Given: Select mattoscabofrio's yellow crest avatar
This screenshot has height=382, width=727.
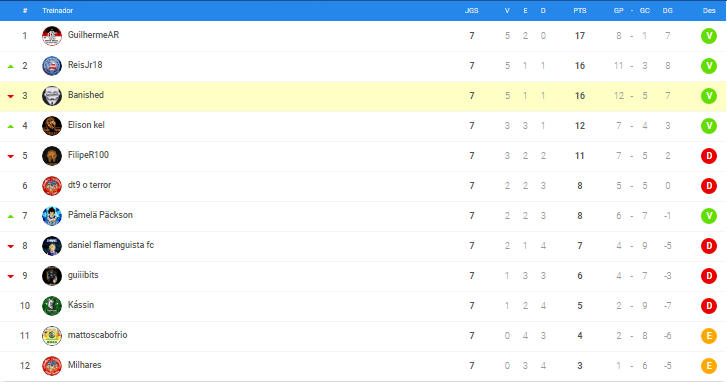Looking at the screenshot, I should click(x=52, y=336).
